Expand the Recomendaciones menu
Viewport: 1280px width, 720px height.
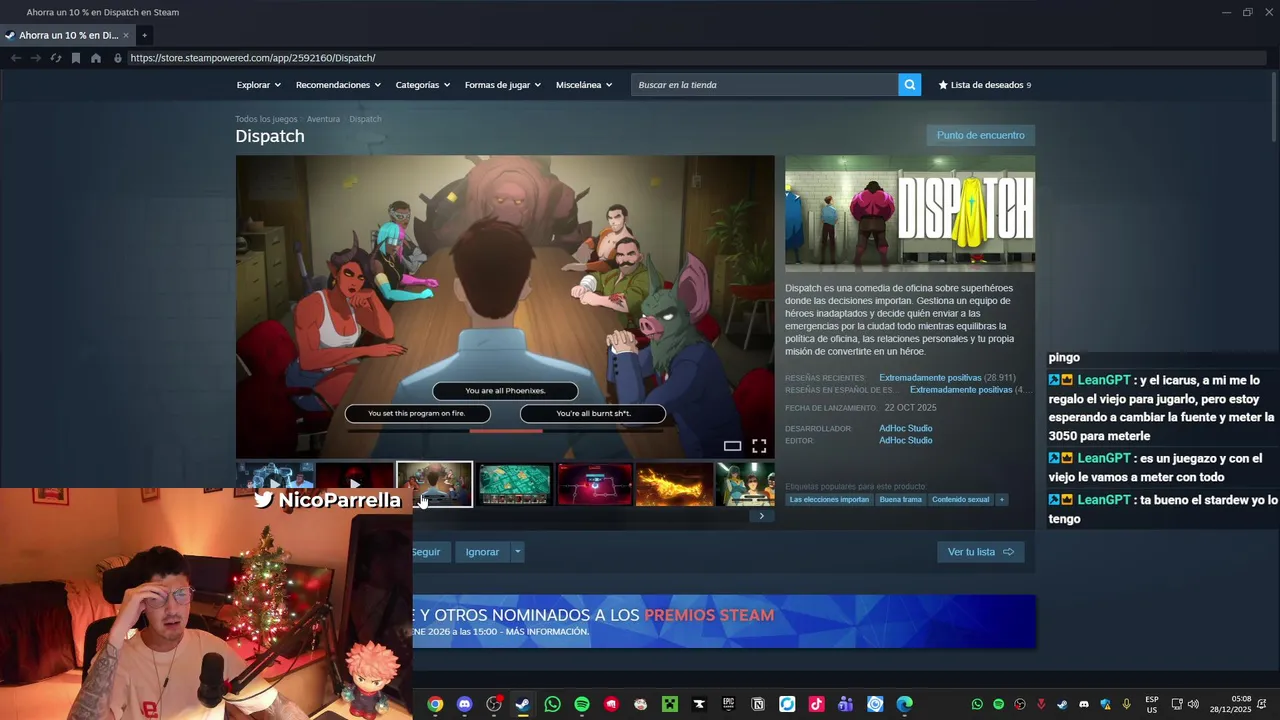pyautogui.click(x=339, y=85)
